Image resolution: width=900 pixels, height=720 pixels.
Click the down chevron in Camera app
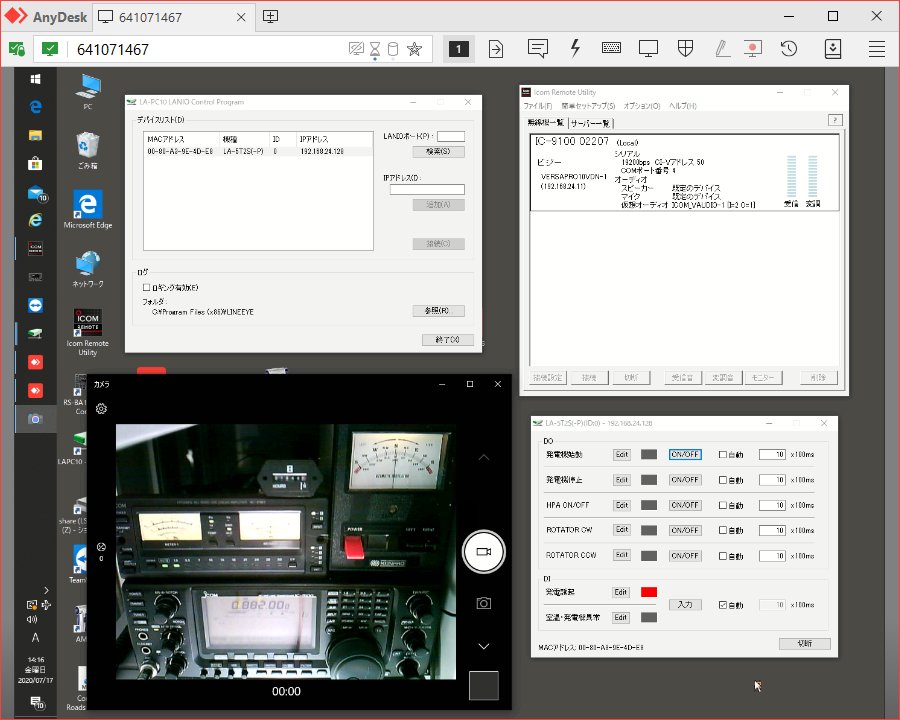tap(483, 647)
